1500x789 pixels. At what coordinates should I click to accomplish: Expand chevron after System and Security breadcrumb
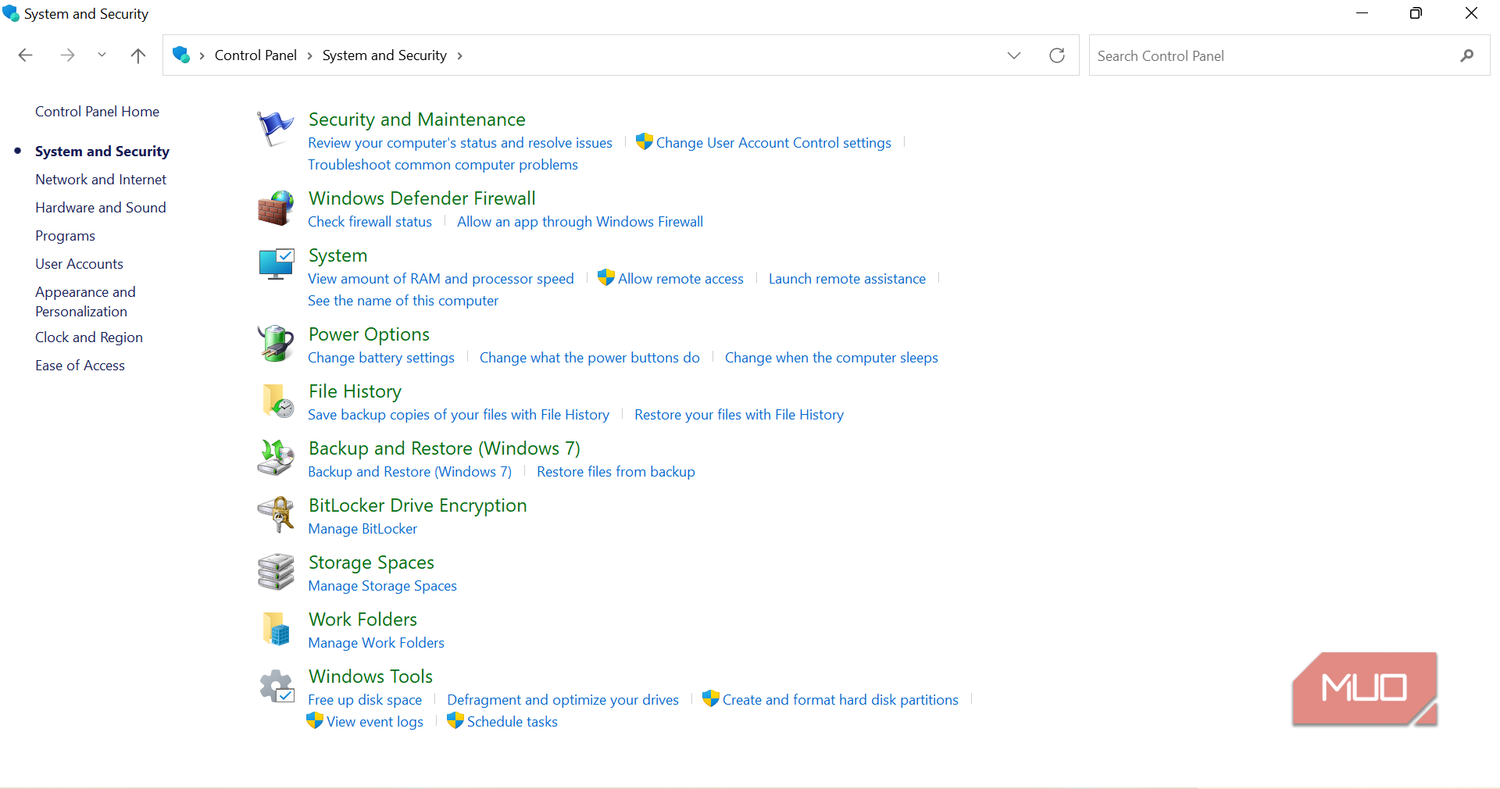tap(459, 56)
